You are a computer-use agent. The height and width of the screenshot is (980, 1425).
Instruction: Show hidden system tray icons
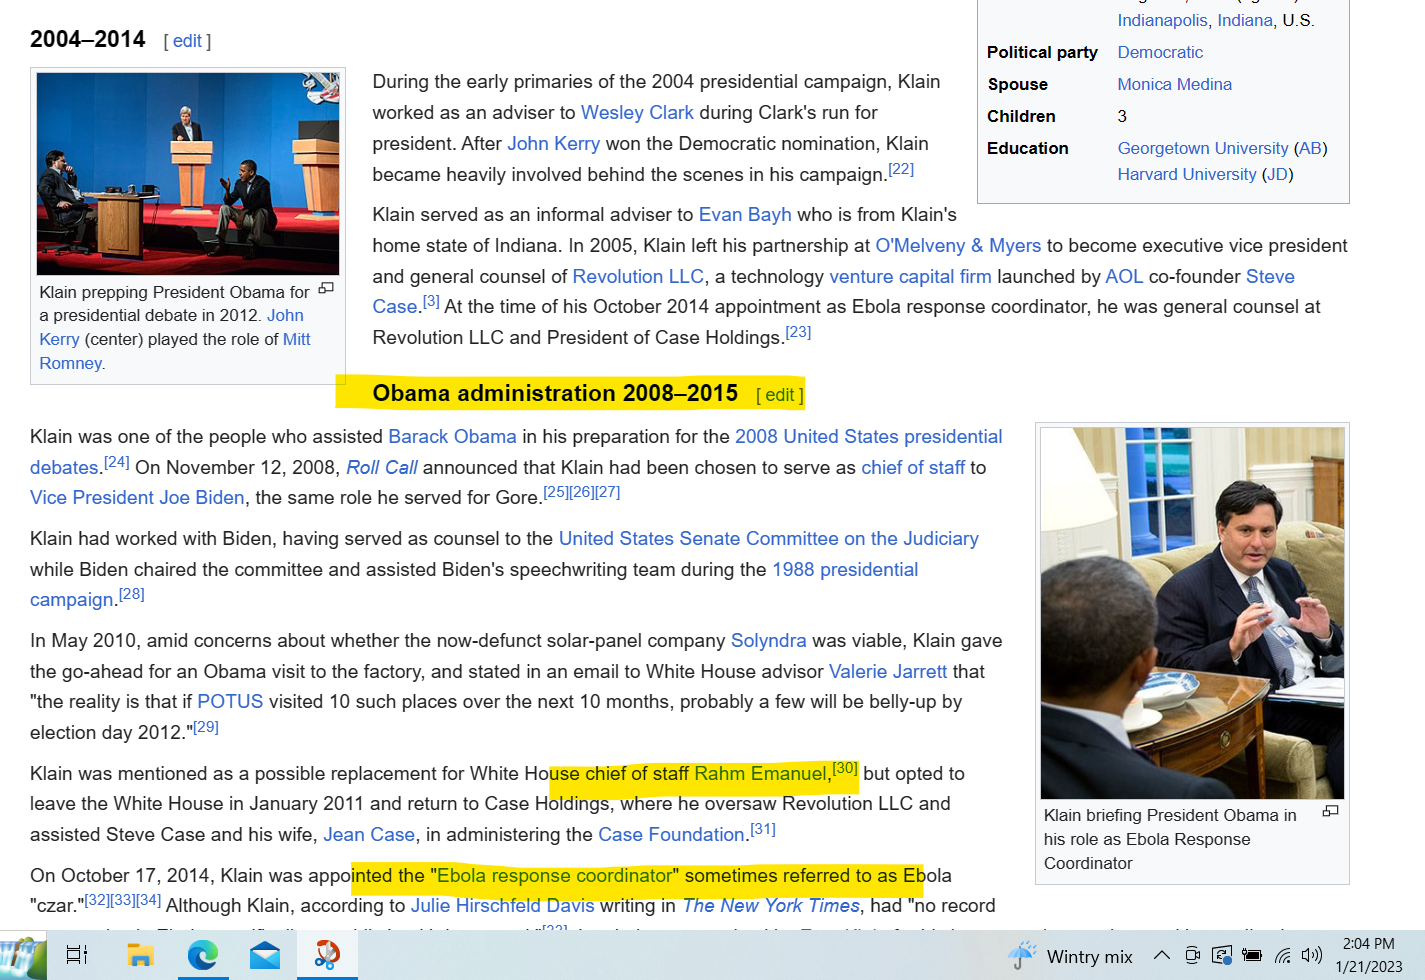(1161, 955)
